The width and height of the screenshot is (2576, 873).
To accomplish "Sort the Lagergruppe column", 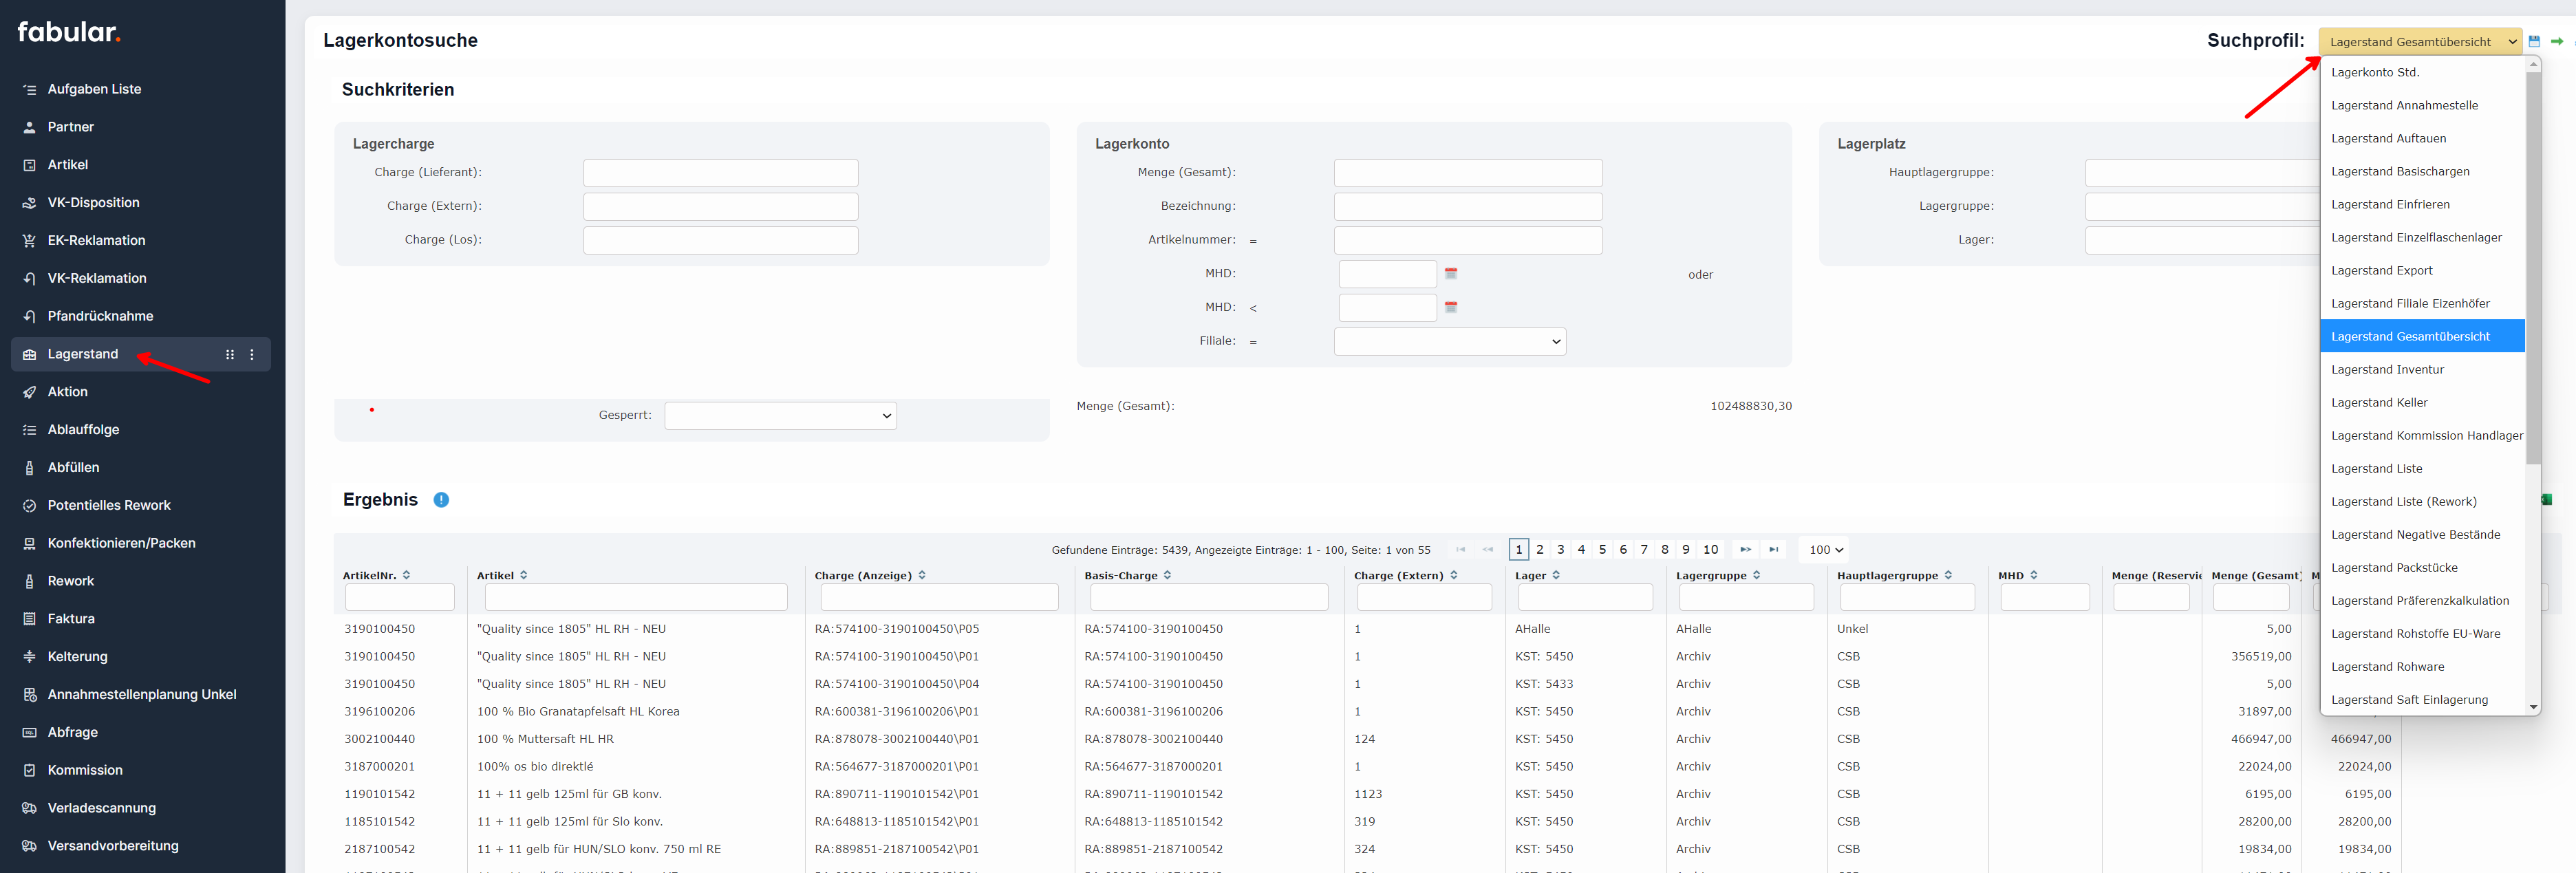I will click(x=1756, y=575).
